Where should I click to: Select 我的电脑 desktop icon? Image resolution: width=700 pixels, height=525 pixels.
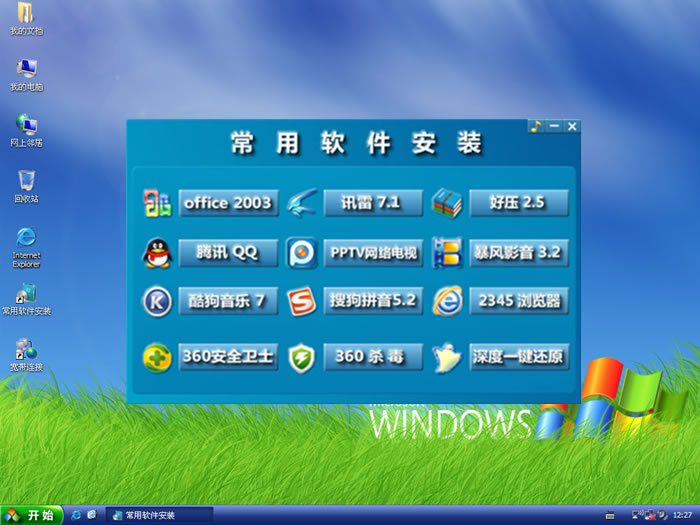point(26,75)
